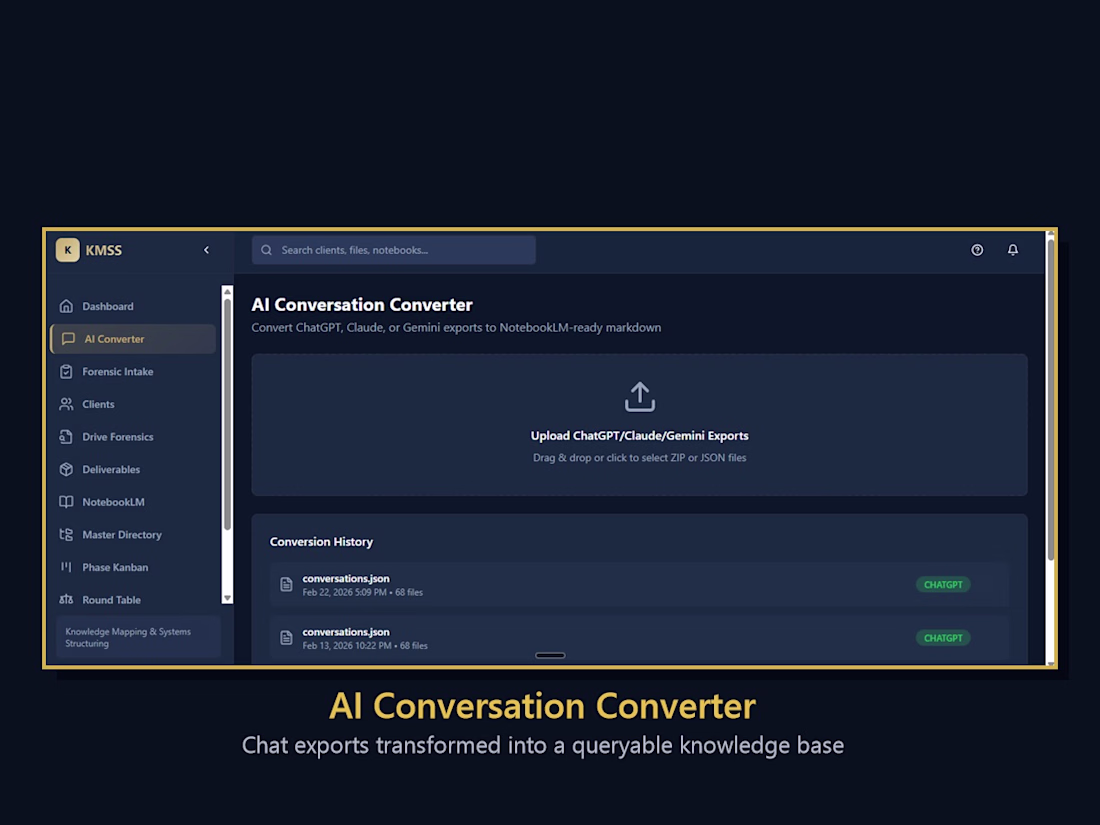Open conversations.json from Feb 22, 2026
The image size is (1100, 825).
pos(639,584)
